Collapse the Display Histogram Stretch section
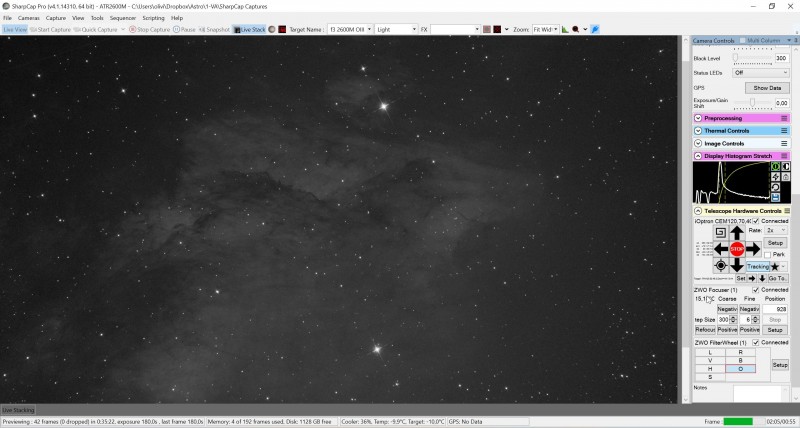This screenshot has width=800, height=428. (x=698, y=156)
